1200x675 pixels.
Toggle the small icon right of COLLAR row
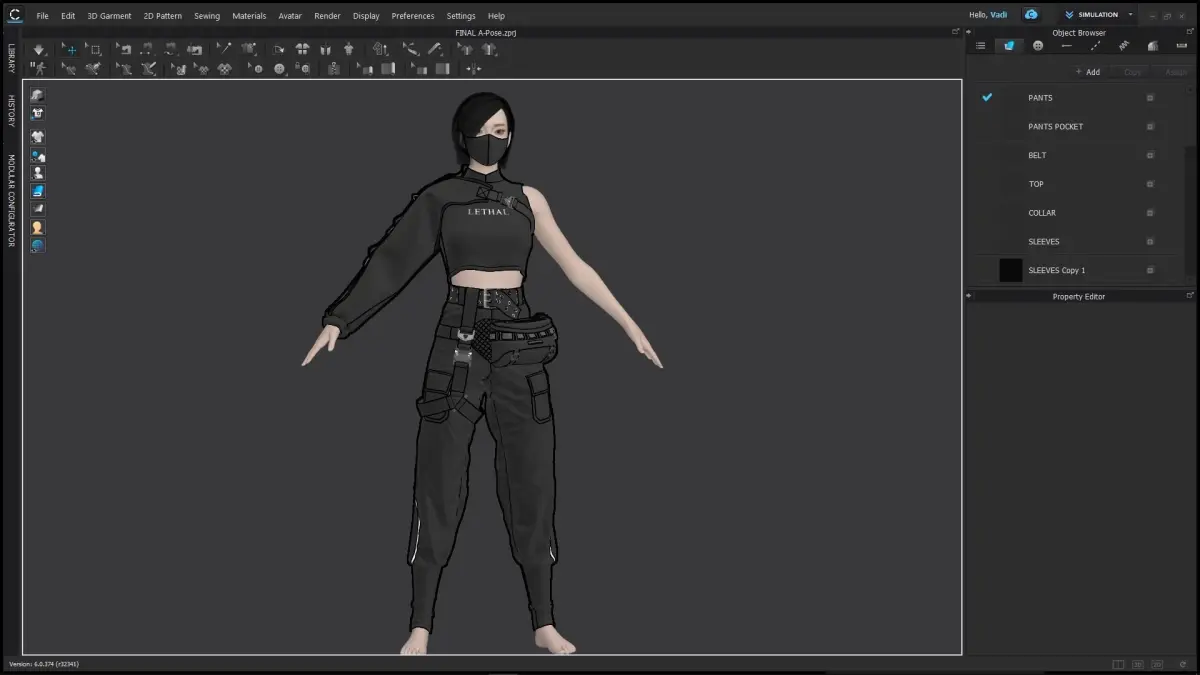(x=1150, y=213)
